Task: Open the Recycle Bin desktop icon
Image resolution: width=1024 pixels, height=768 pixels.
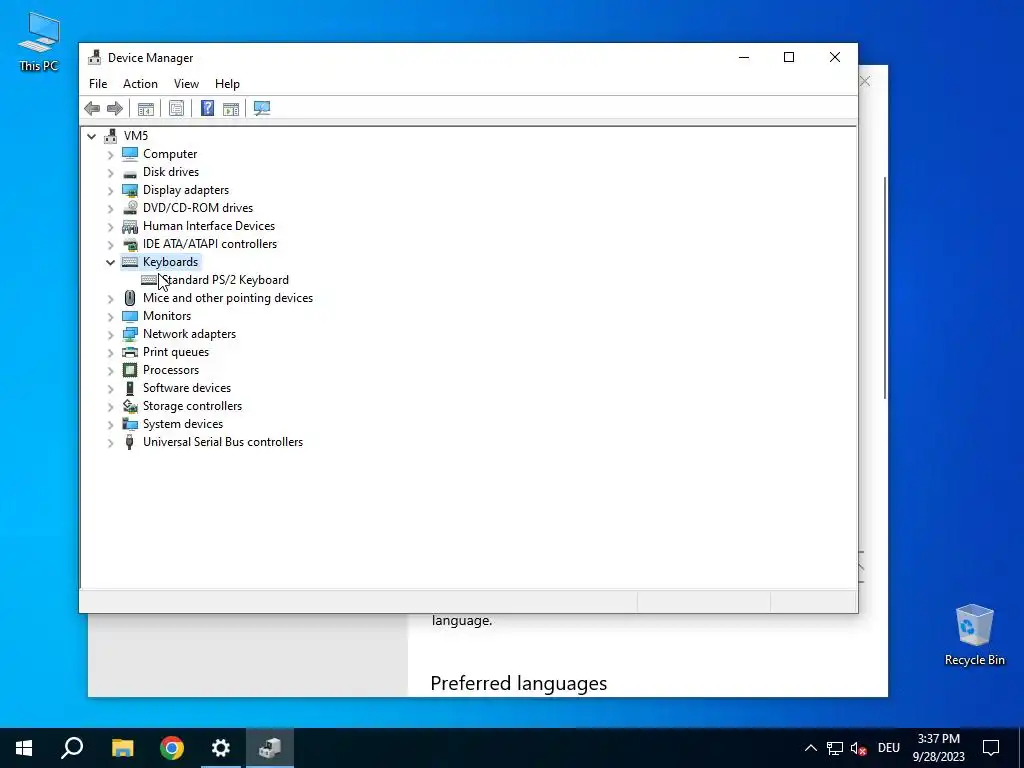Action: (x=974, y=635)
